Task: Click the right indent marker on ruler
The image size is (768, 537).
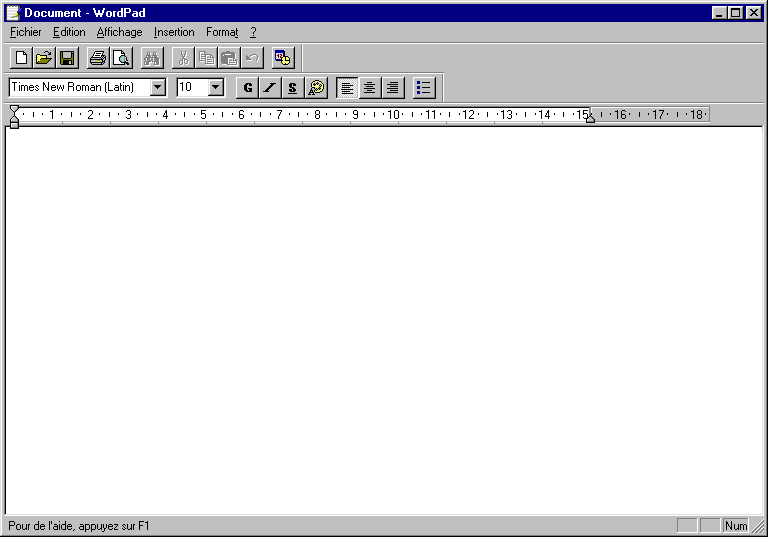Action: pyautogui.click(x=591, y=118)
